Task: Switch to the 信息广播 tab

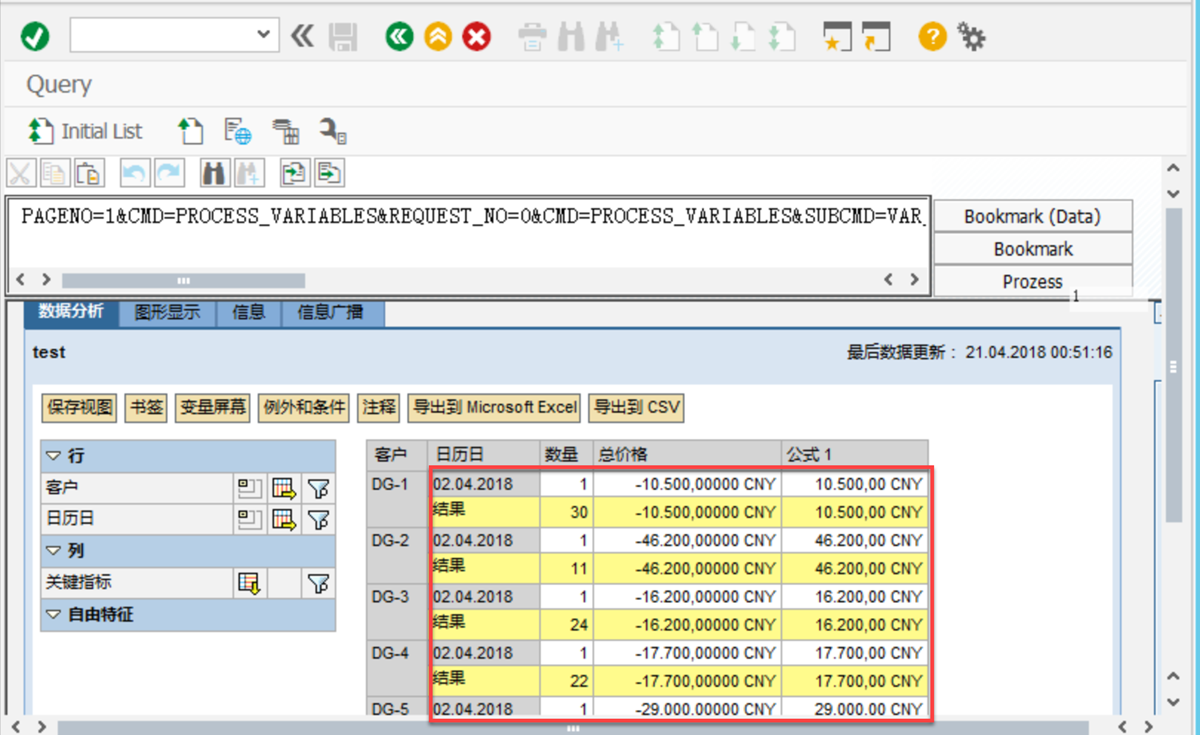Action: (x=330, y=312)
